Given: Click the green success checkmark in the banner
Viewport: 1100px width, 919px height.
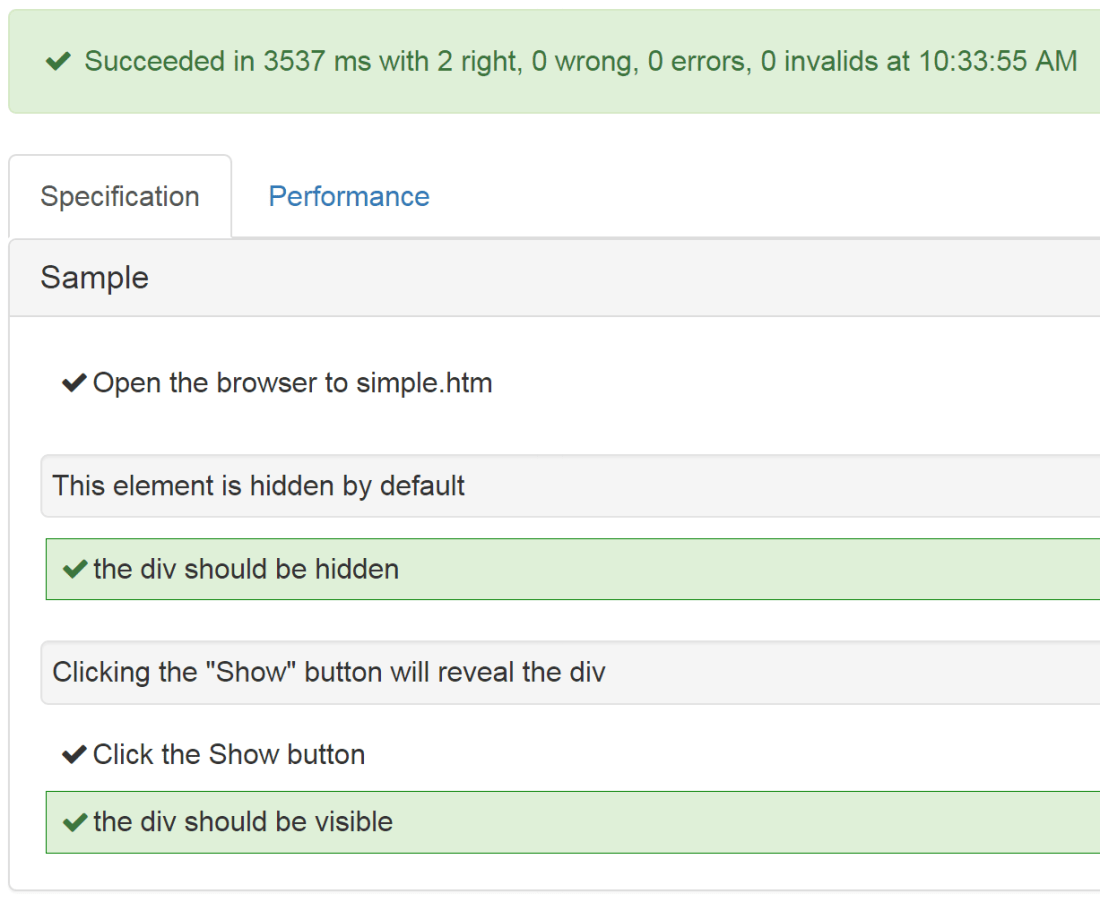Looking at the screenshot, I should coord(58,62).
